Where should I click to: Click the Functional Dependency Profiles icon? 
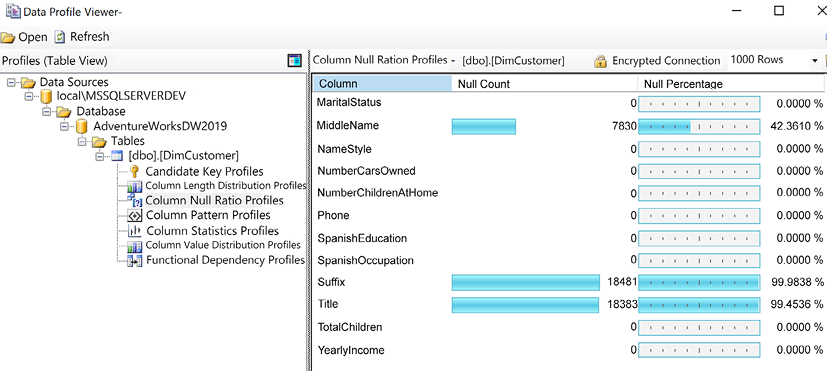pyautogui.click(x=135, y=260)
